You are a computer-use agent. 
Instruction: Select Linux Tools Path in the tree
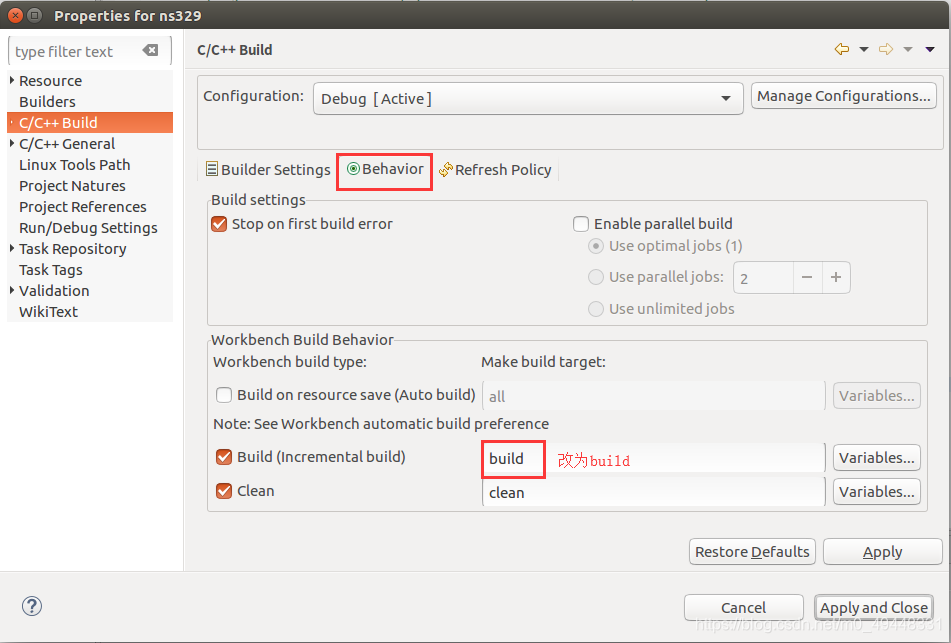click(x=75, y=164)
